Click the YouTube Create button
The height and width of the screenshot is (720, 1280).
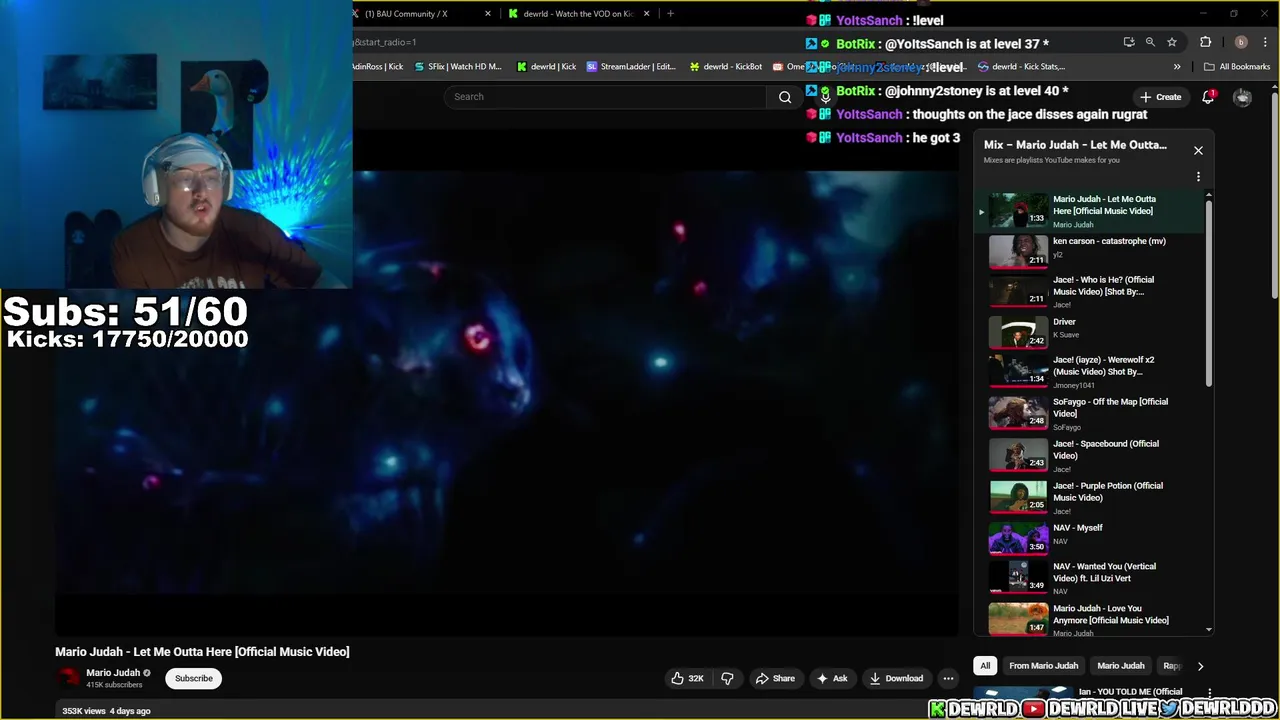click(1160, 97)
